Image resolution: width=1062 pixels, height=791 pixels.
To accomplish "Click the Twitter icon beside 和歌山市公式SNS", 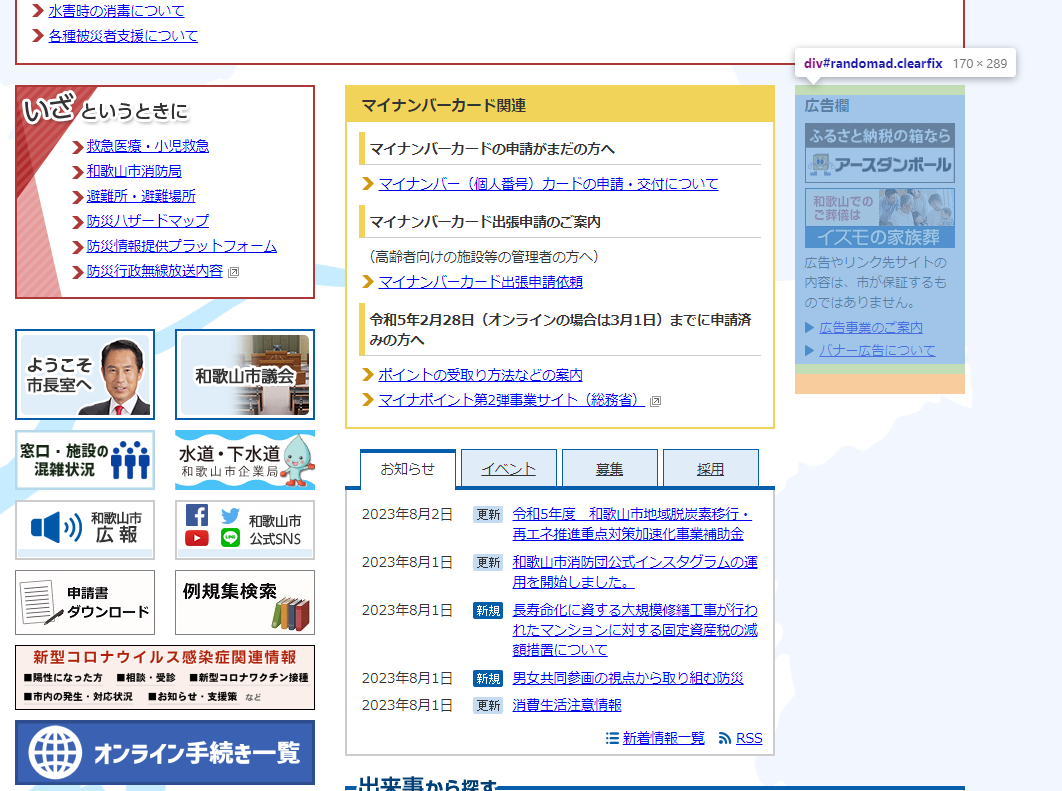I will (x=230, y=515).
